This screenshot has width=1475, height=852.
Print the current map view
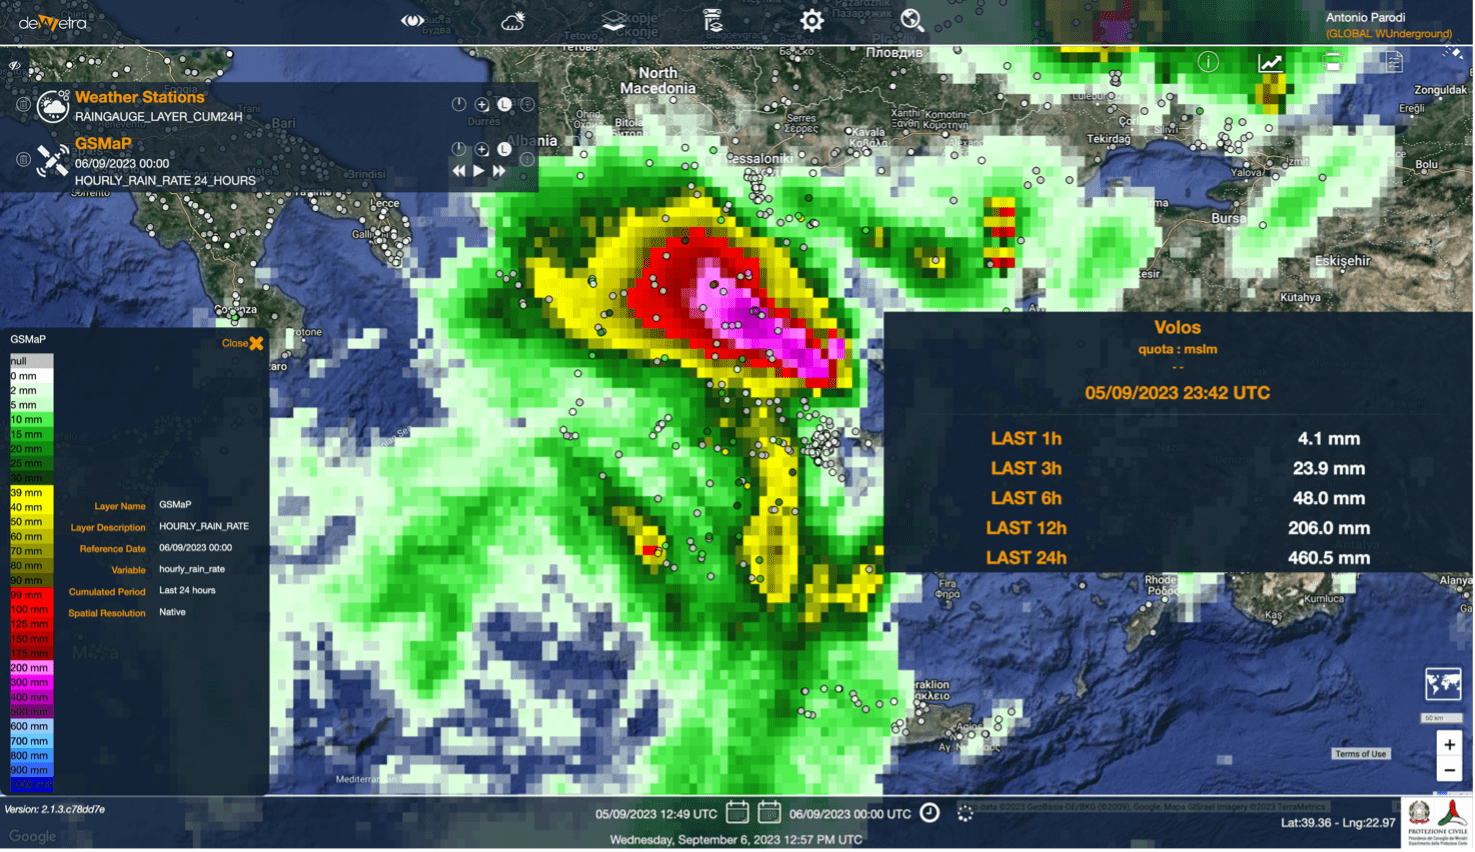pos(1333,62)
